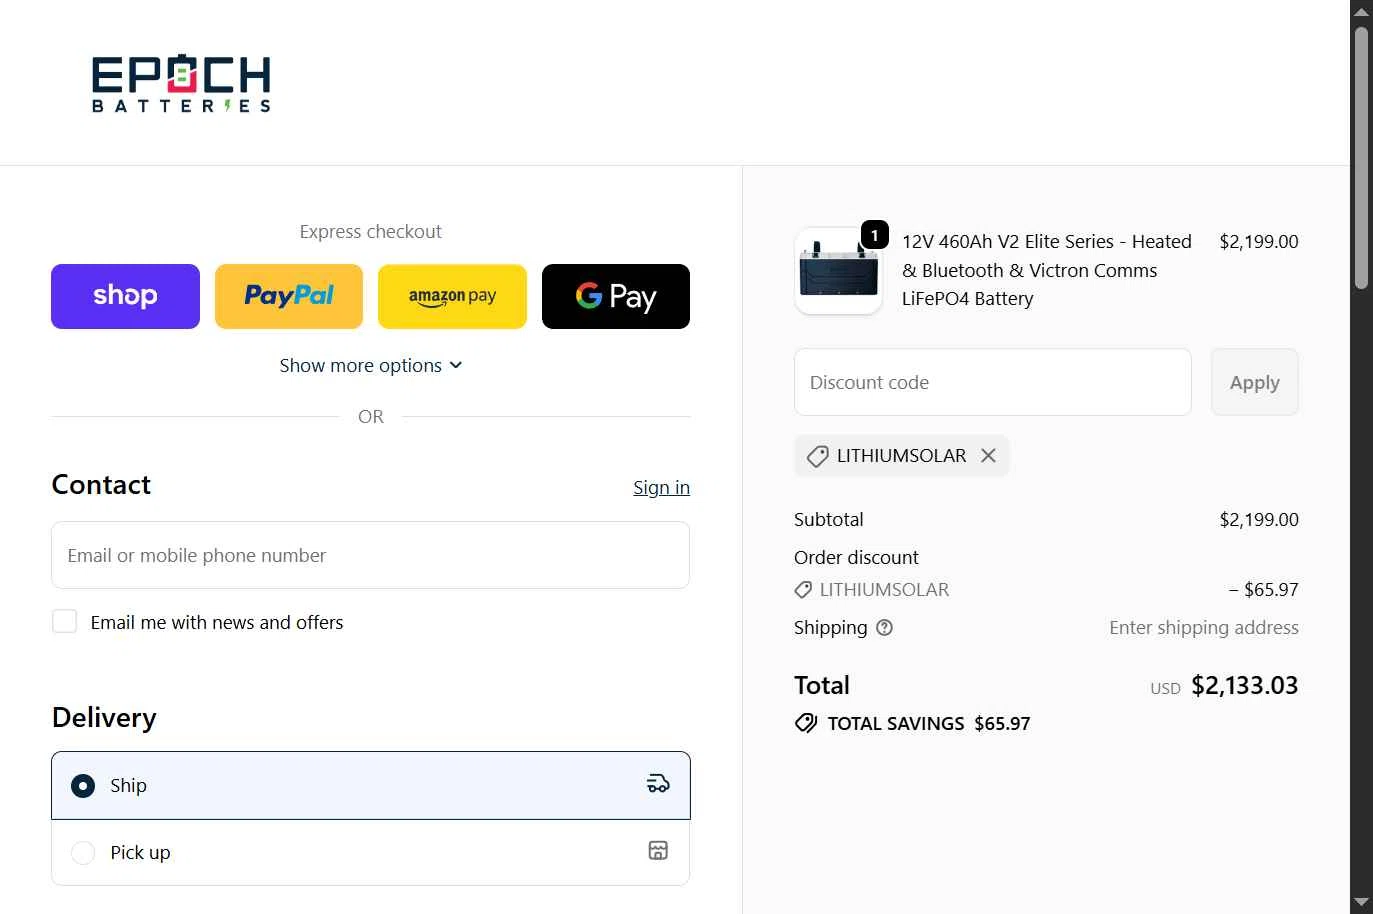Select Amazon Pay express checkout

coord(452,296)
